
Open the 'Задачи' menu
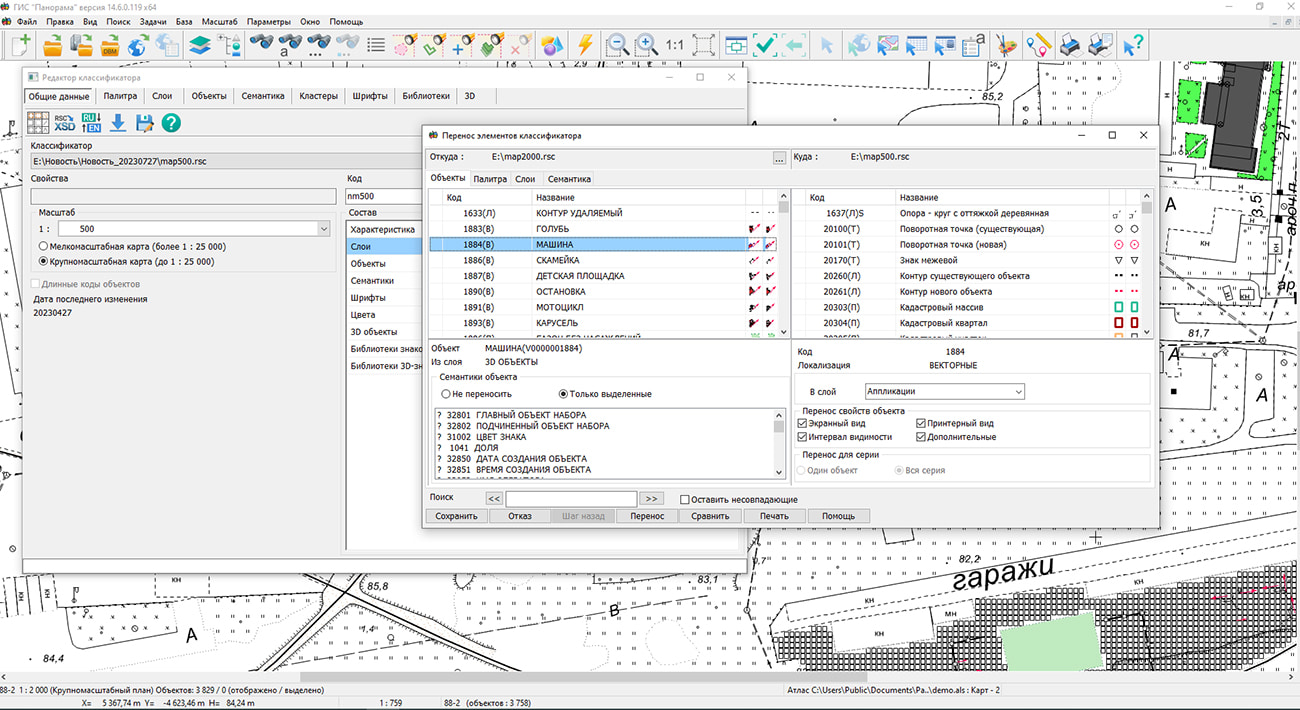153,22
